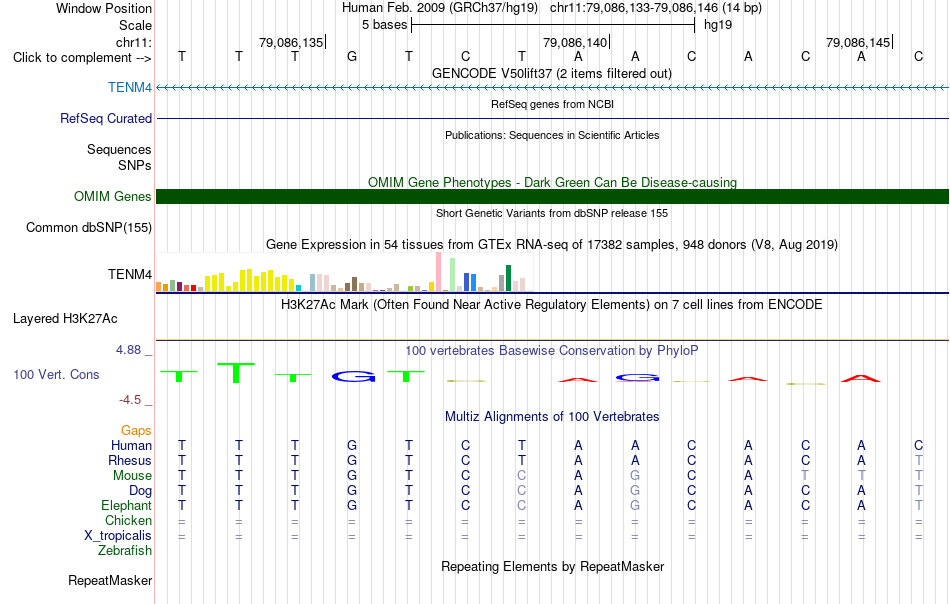Open the Layered H3K27Ac track settings
The width and height of the screenshot is (950, 604).
(x=65, y=319)
